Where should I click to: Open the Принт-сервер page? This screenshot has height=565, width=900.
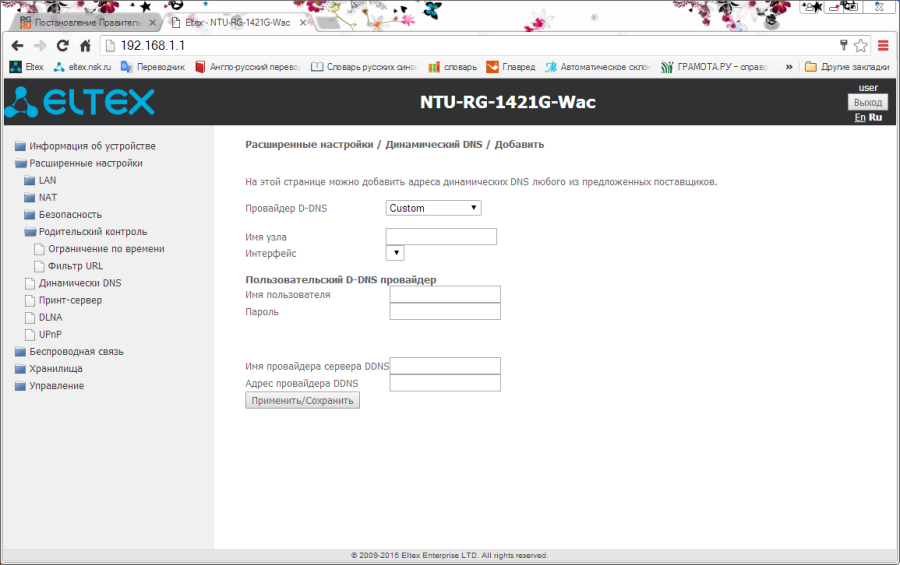(x=63, y=300)
